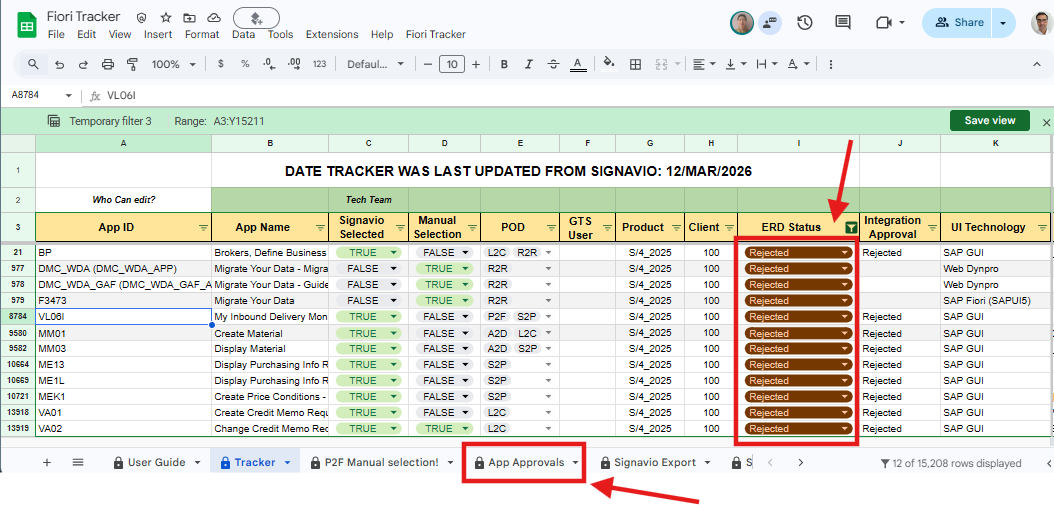The width and height of the screenshot is (1054, 505).
Task: Open the comments panel icon
Action: 843,22
